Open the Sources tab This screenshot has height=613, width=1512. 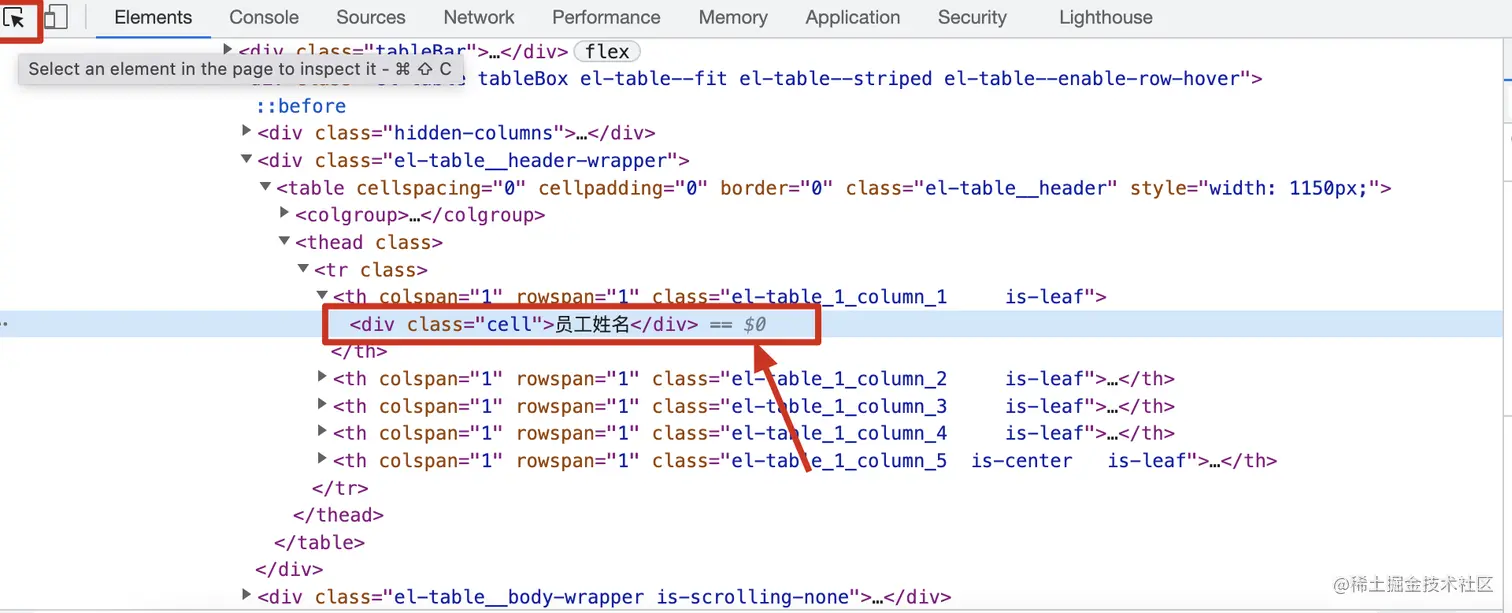click(371, 17)
